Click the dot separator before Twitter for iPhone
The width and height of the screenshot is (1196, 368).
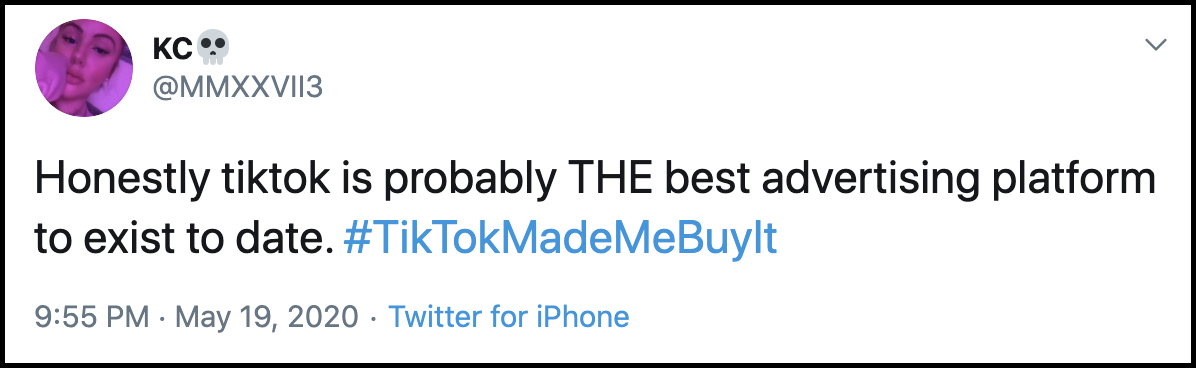pyautogui.click(x=373, y=317)
